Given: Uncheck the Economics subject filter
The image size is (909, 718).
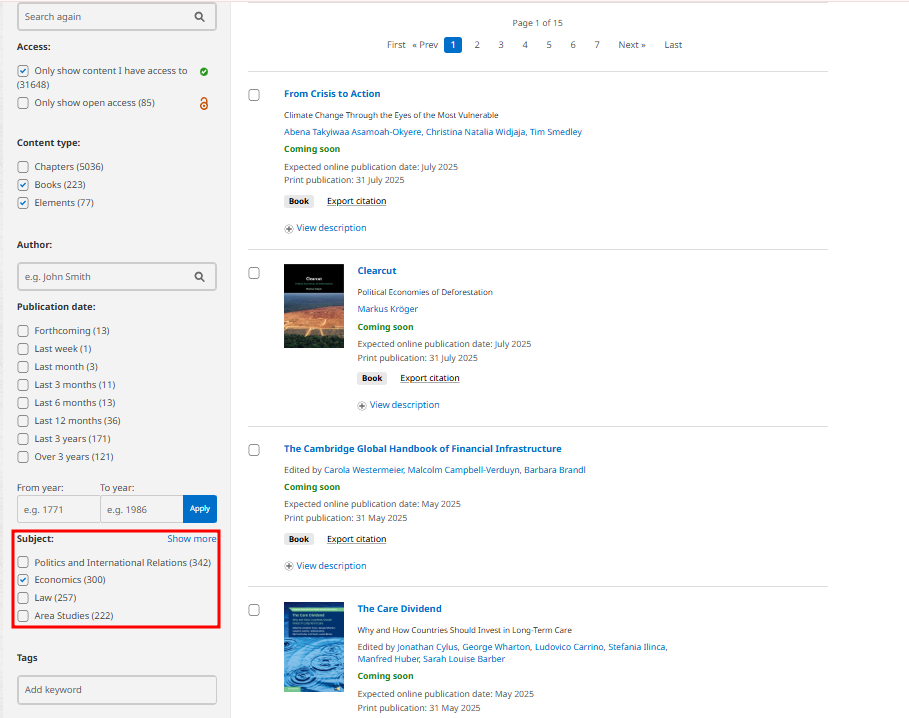Looking at the screenshot, I should pyautogui.click(x=23, y=580).
